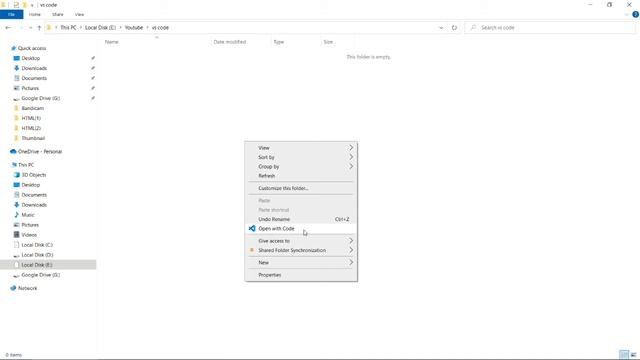This screenshot has width=640, height=360.
Task: Open Local Disk (D:) in navigation pane
Action: (37, 255)
